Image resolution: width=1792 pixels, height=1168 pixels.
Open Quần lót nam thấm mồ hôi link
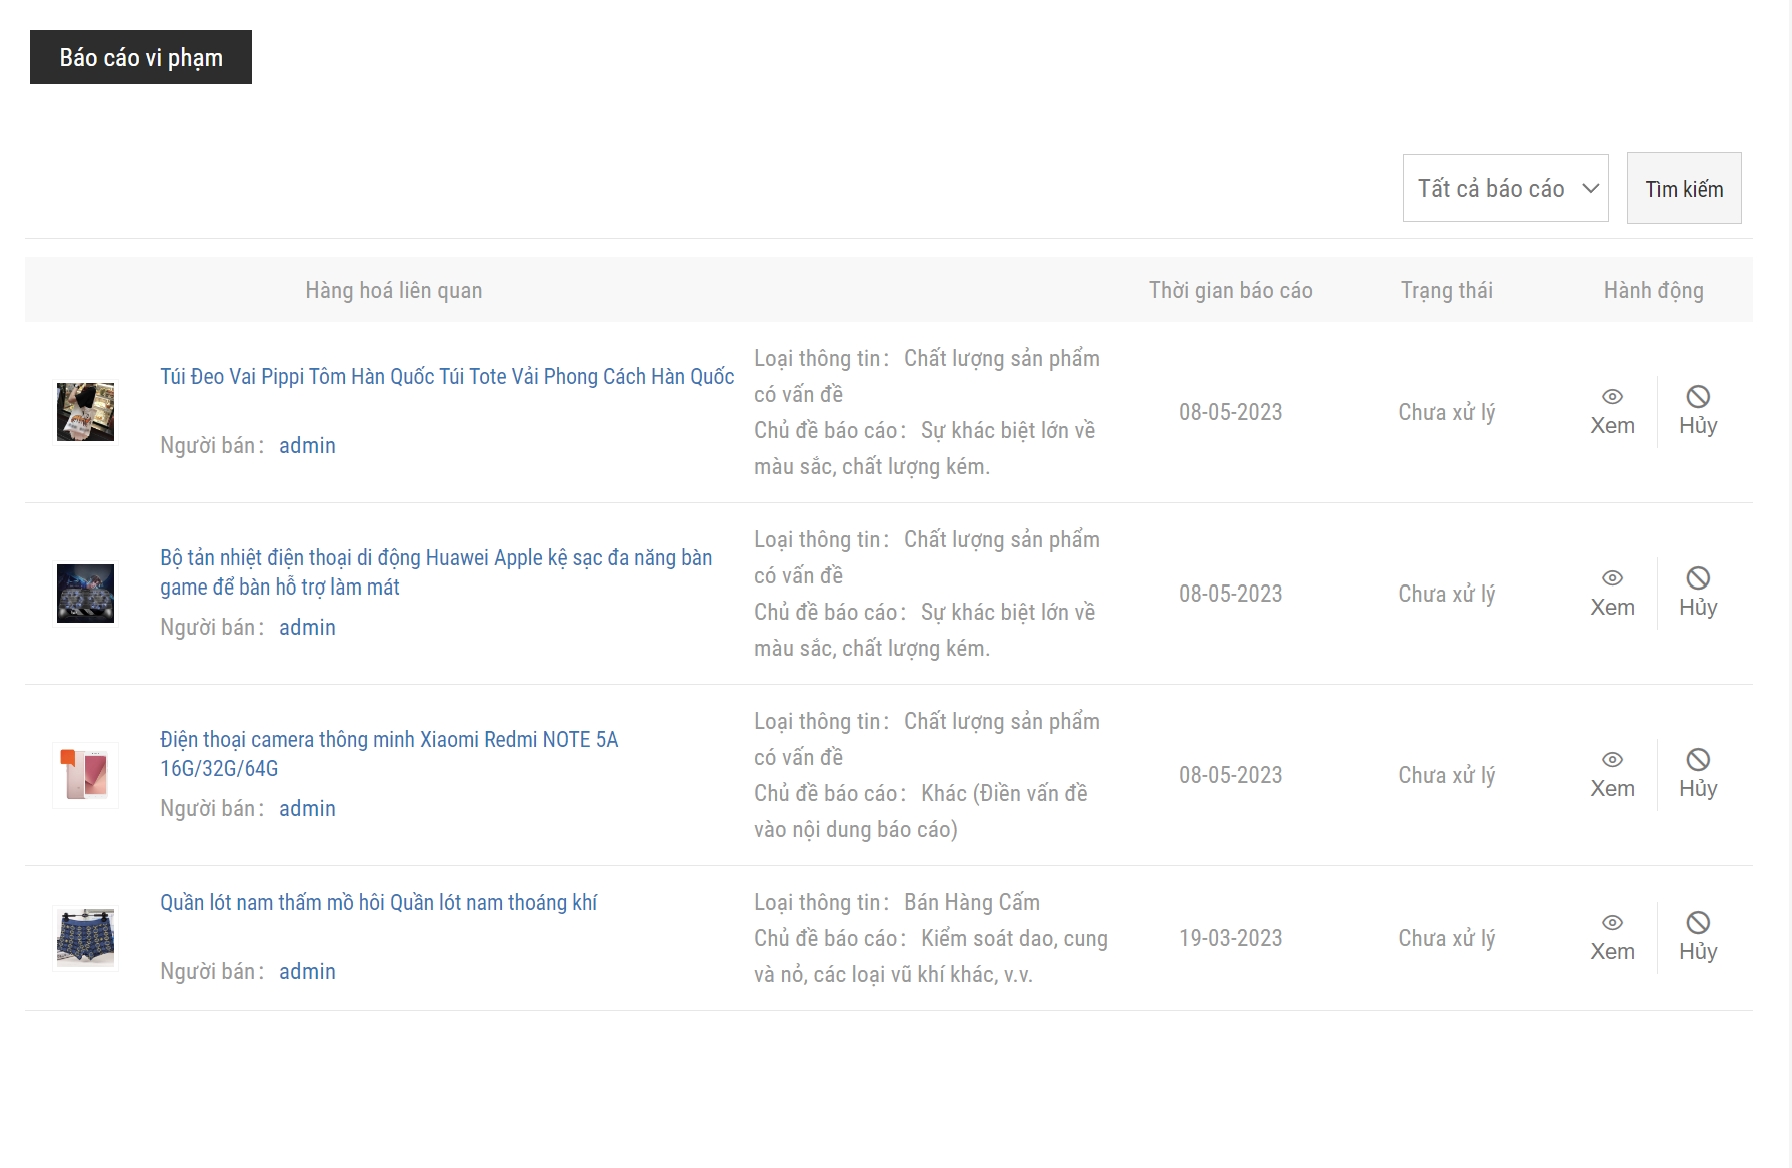click(378, 902)
